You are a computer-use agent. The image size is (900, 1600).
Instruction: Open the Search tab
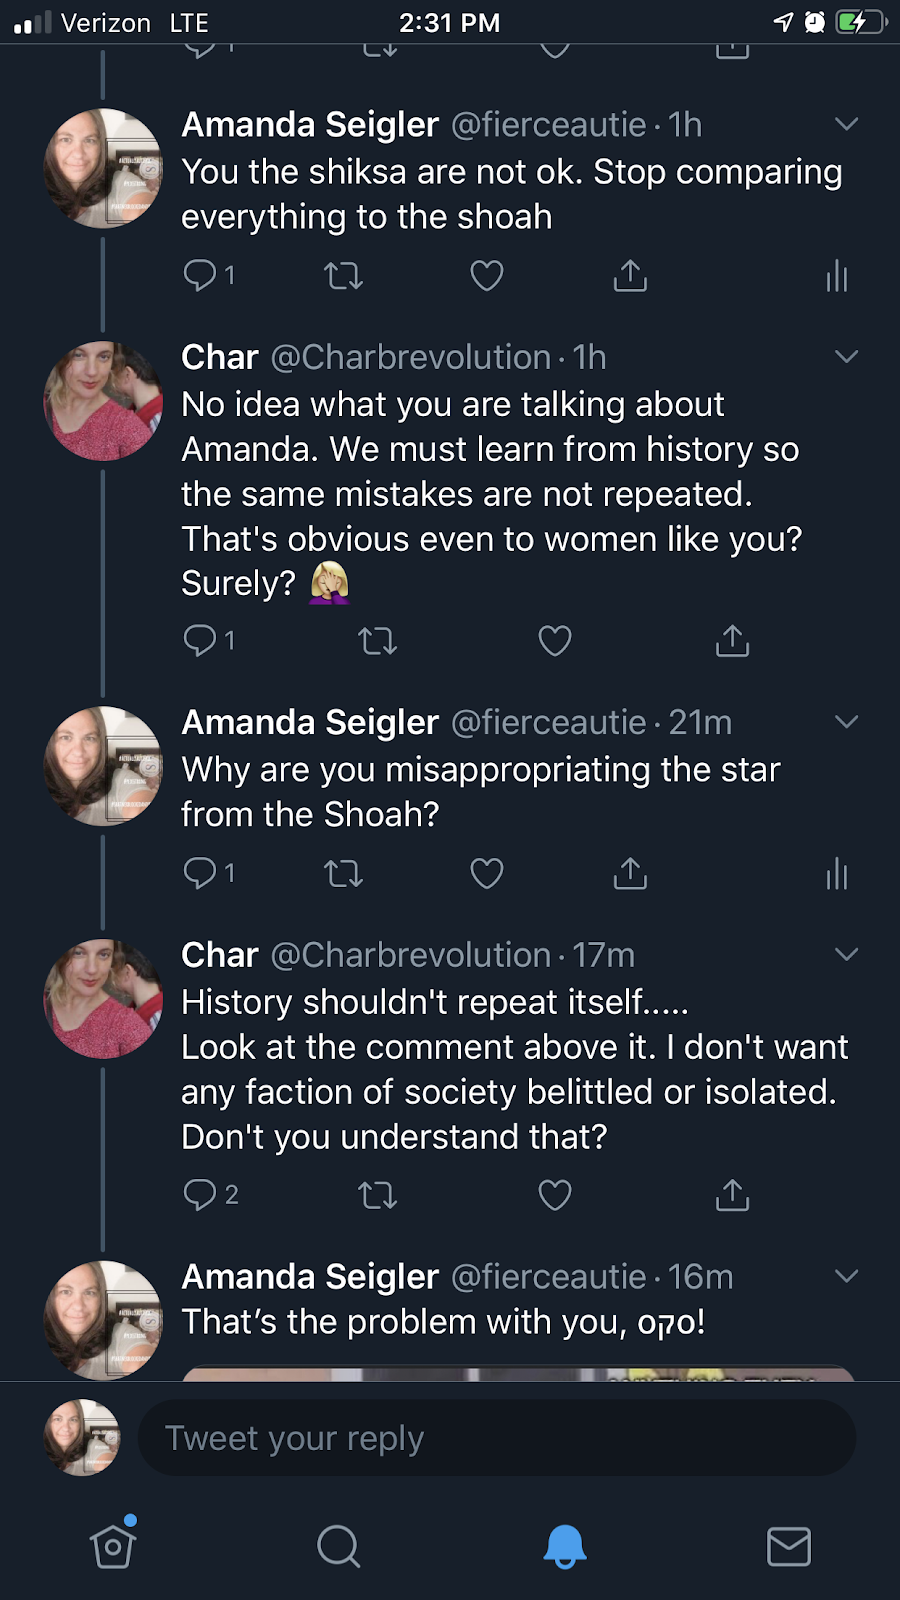click(x=338, y=1546)
